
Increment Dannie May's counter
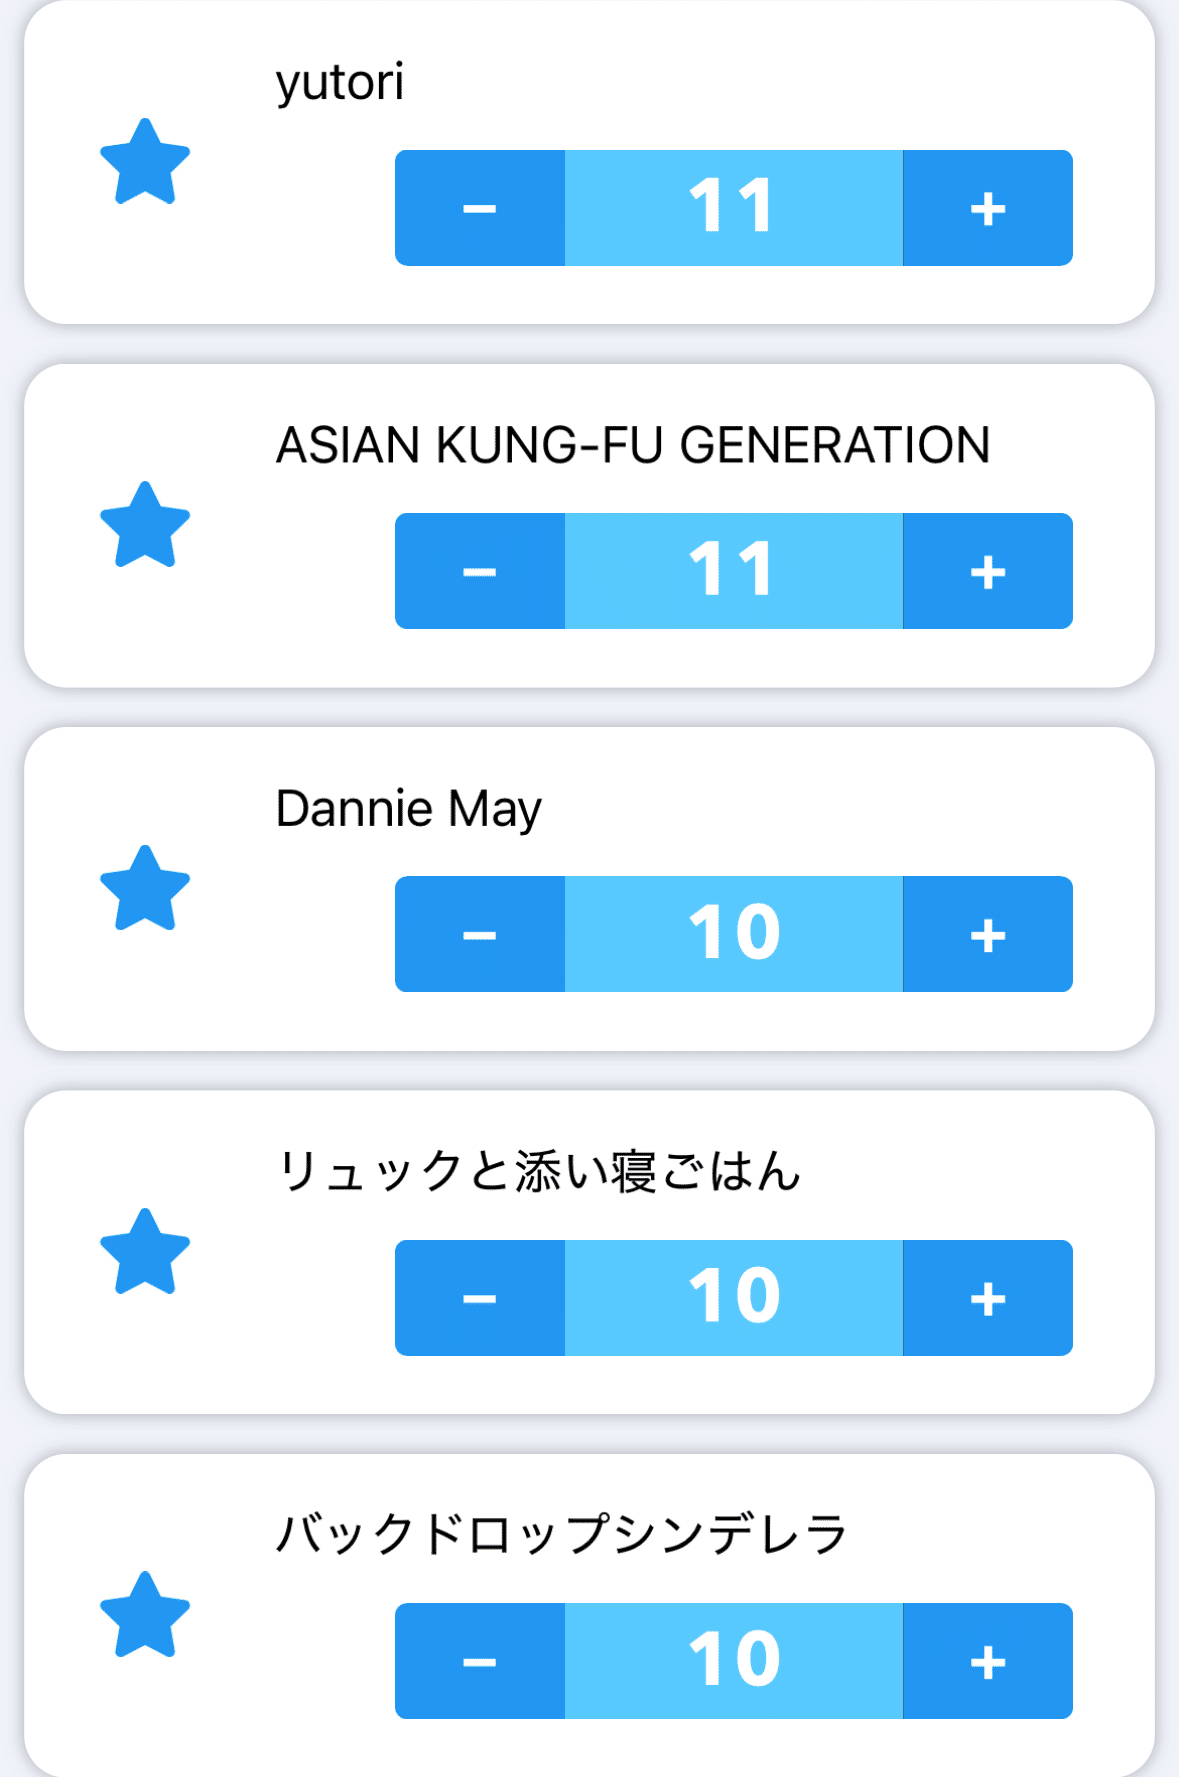987,934
